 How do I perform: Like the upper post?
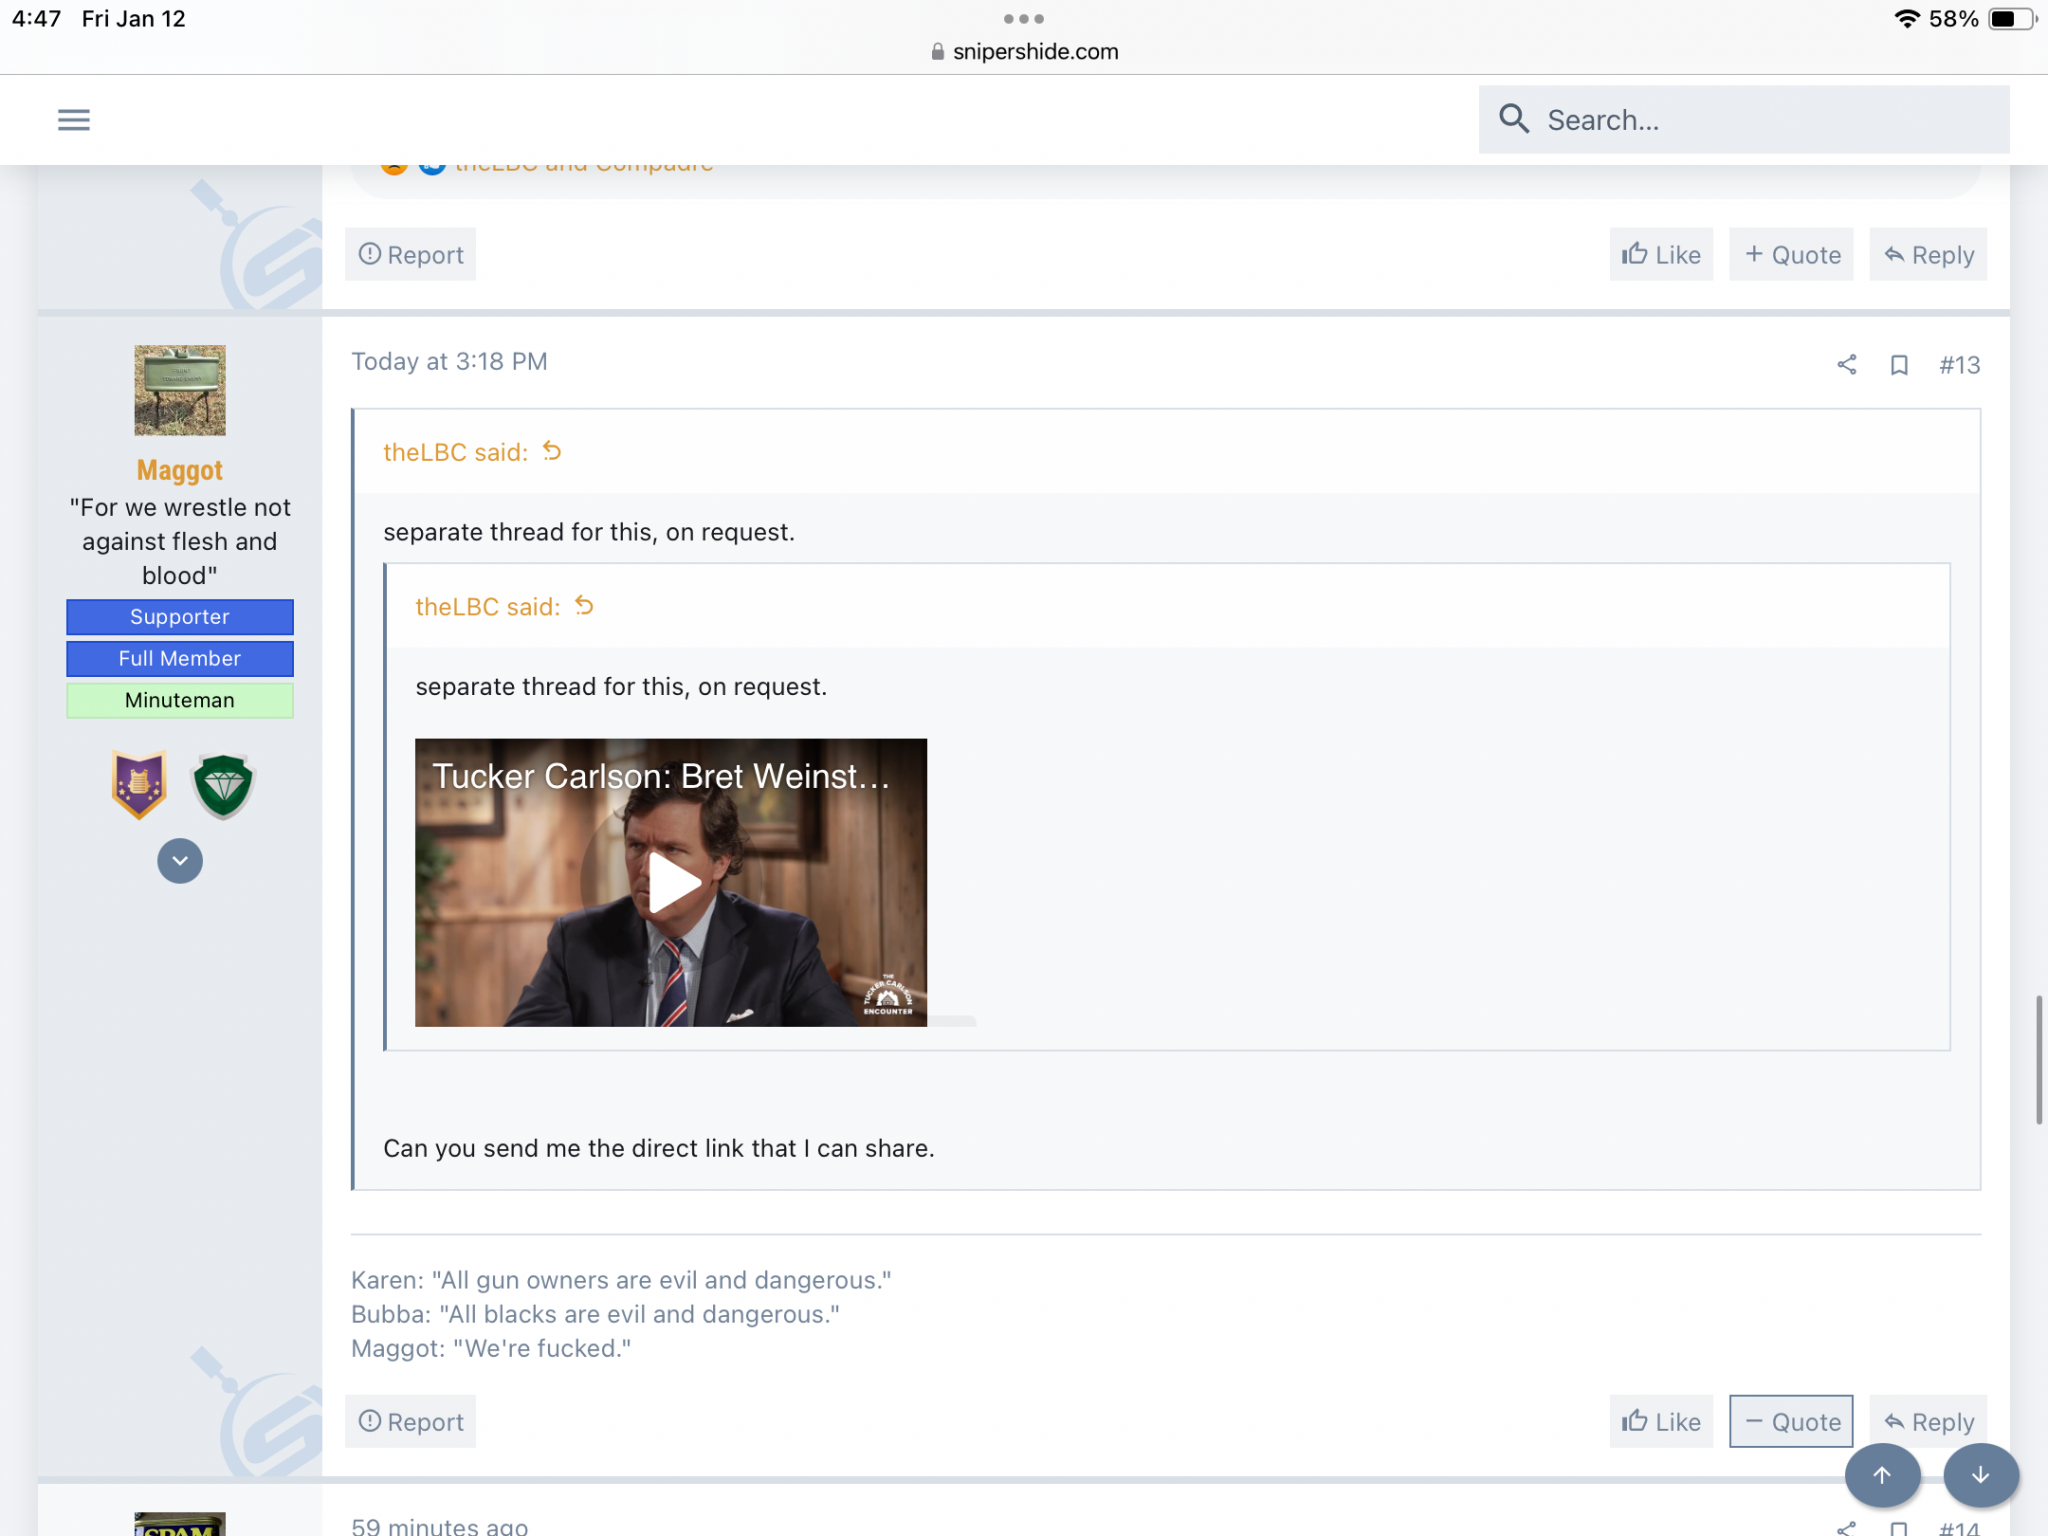pyautogui.click(x=1661, y=254)
